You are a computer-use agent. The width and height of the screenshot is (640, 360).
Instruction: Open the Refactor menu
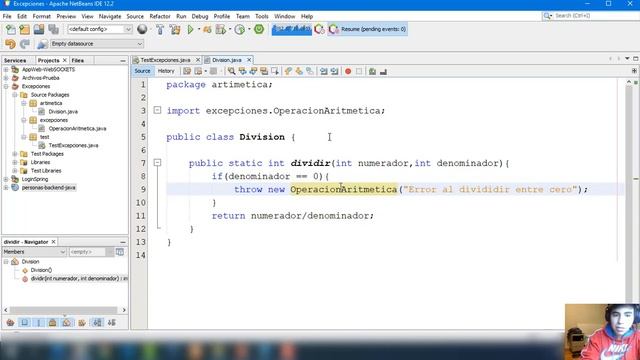(x=160, y=16)
